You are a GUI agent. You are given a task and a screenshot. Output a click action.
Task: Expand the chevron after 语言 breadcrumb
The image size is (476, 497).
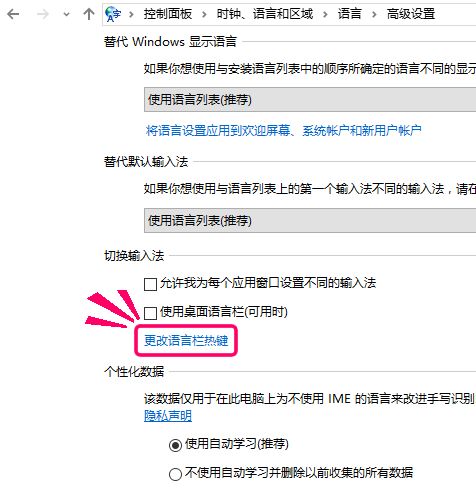click(x=374, y=15)
